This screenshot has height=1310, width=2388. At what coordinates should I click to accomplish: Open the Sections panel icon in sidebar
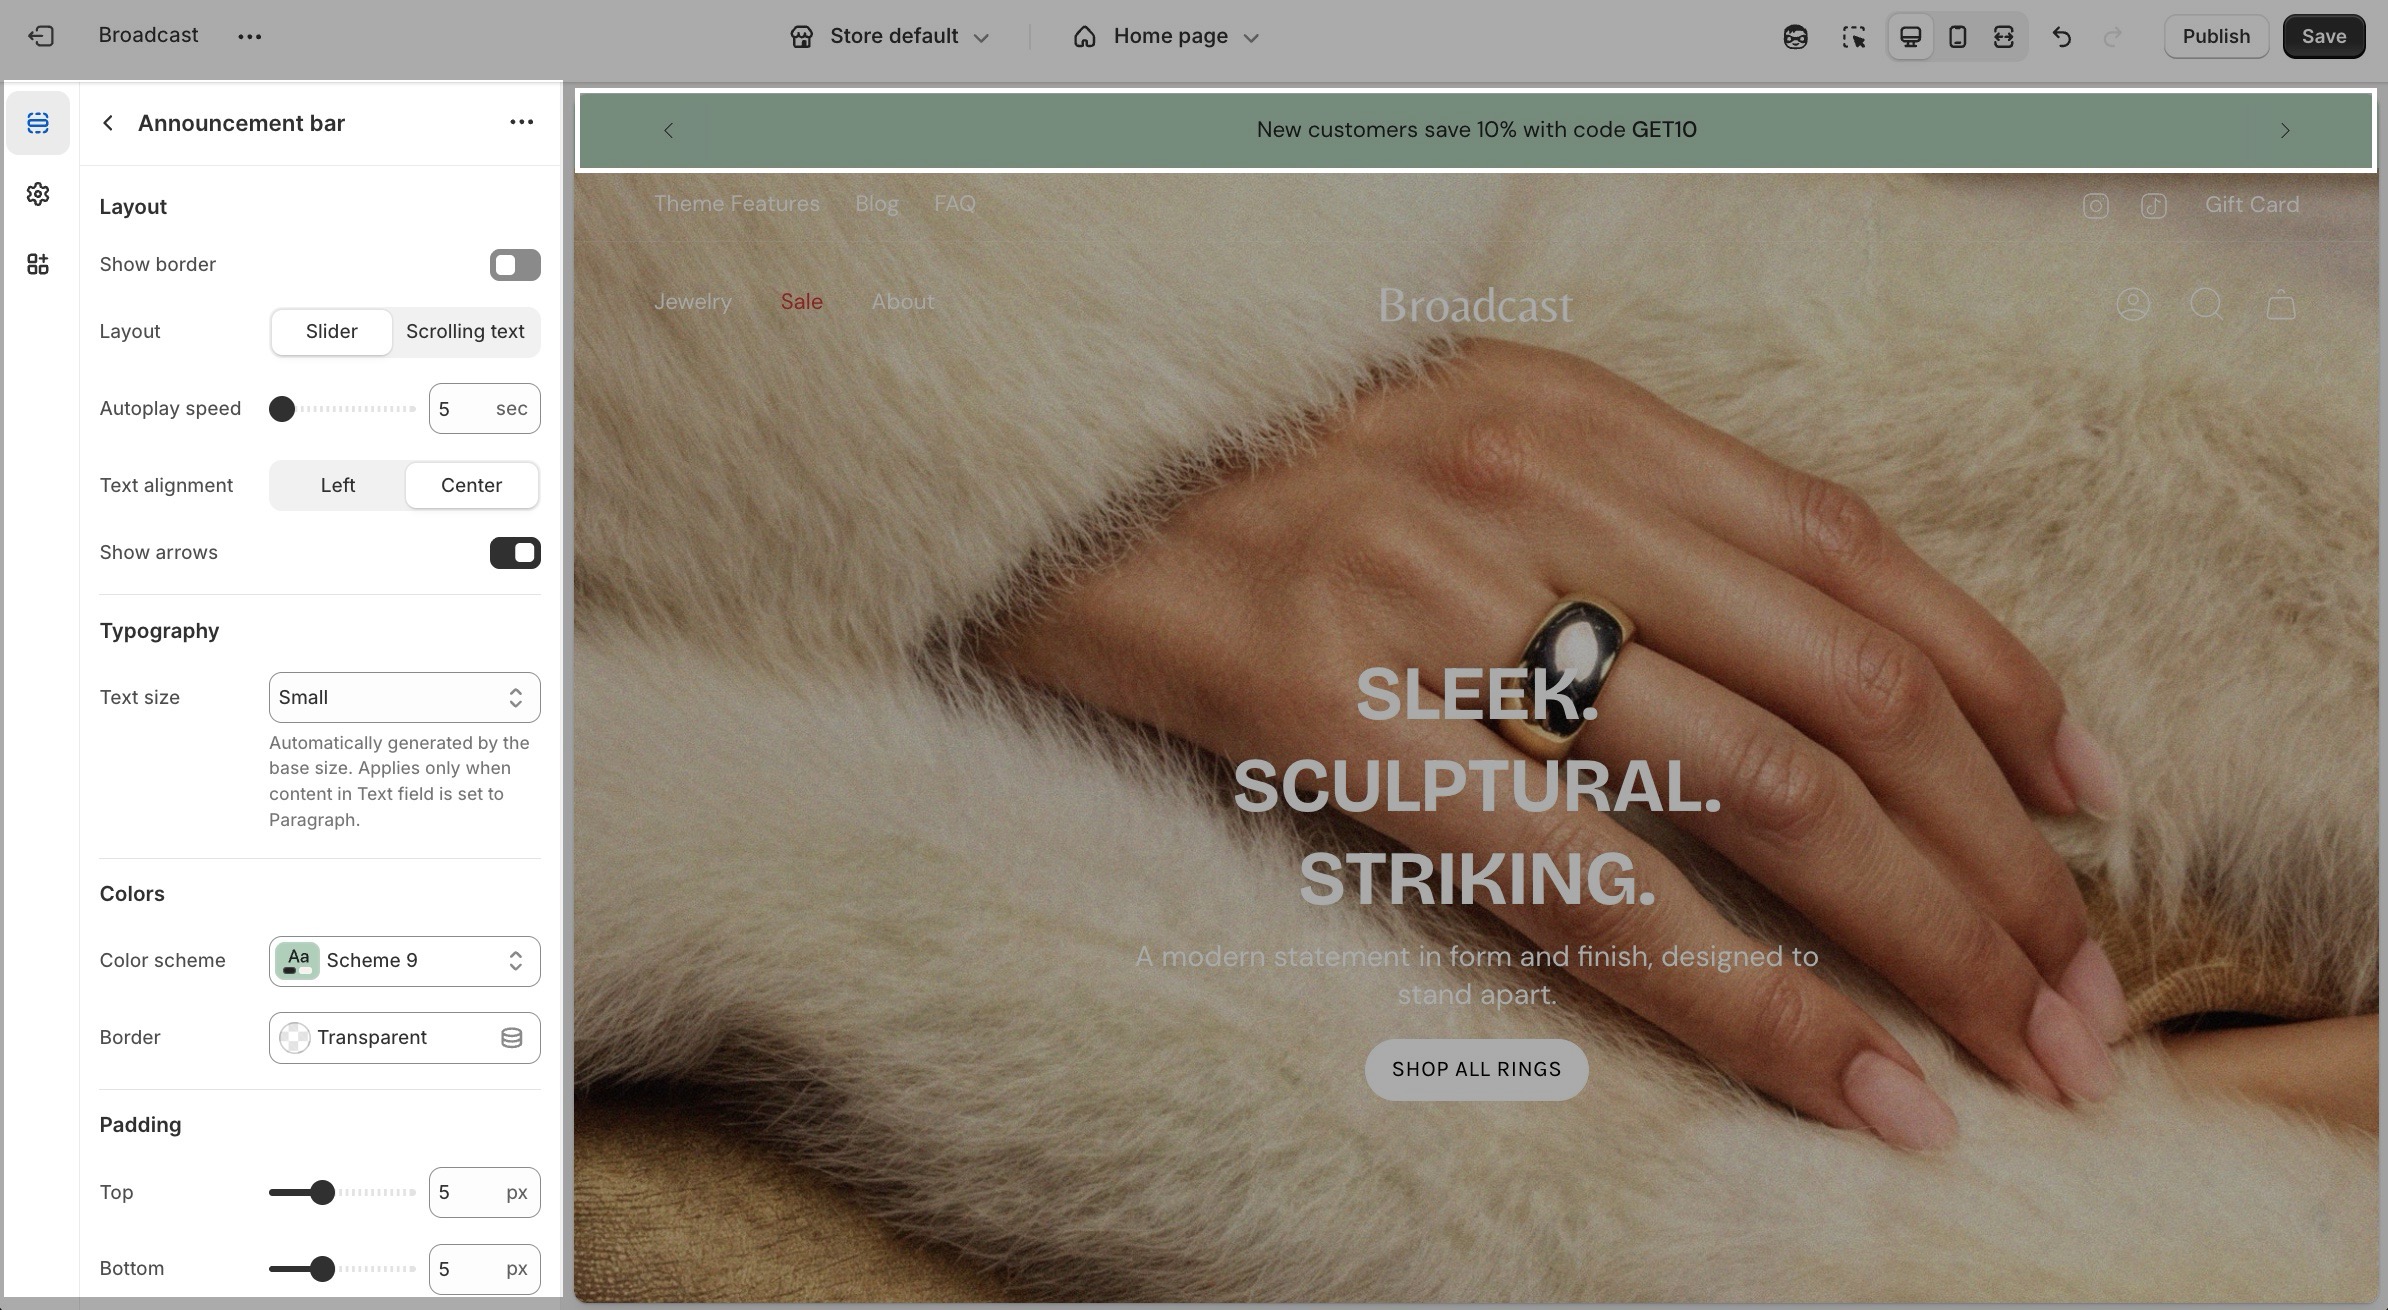click(38, 123)
